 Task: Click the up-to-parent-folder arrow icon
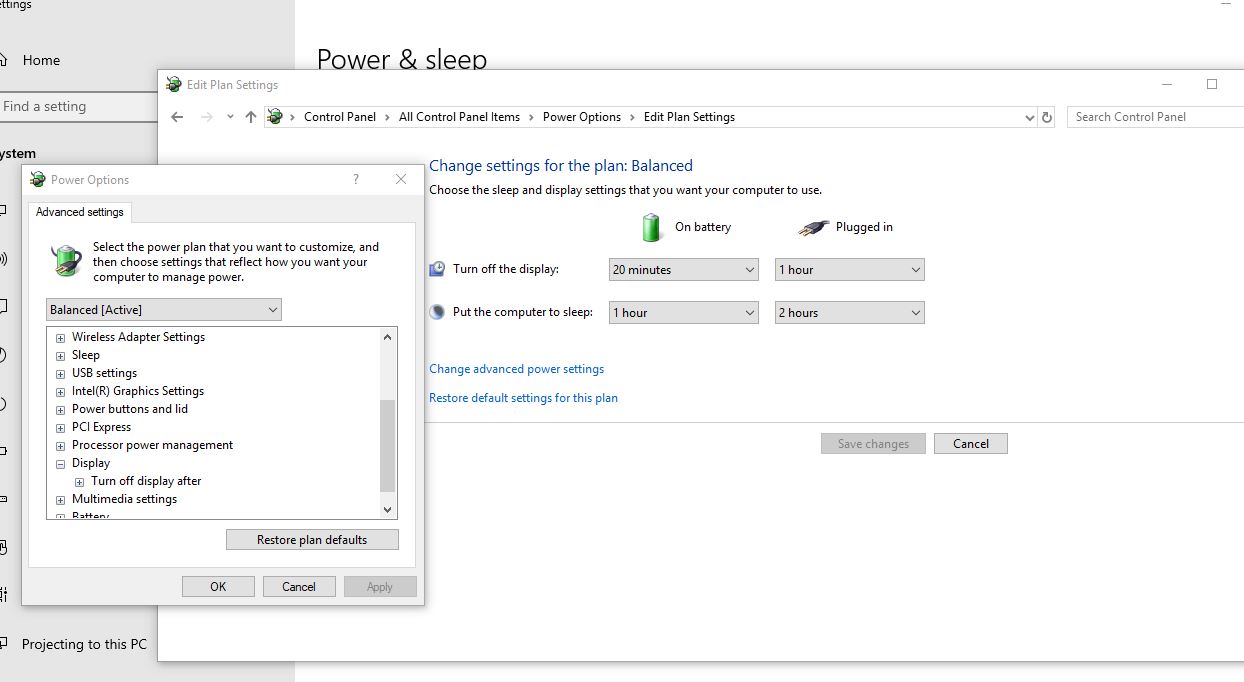(x=250, y=117)
